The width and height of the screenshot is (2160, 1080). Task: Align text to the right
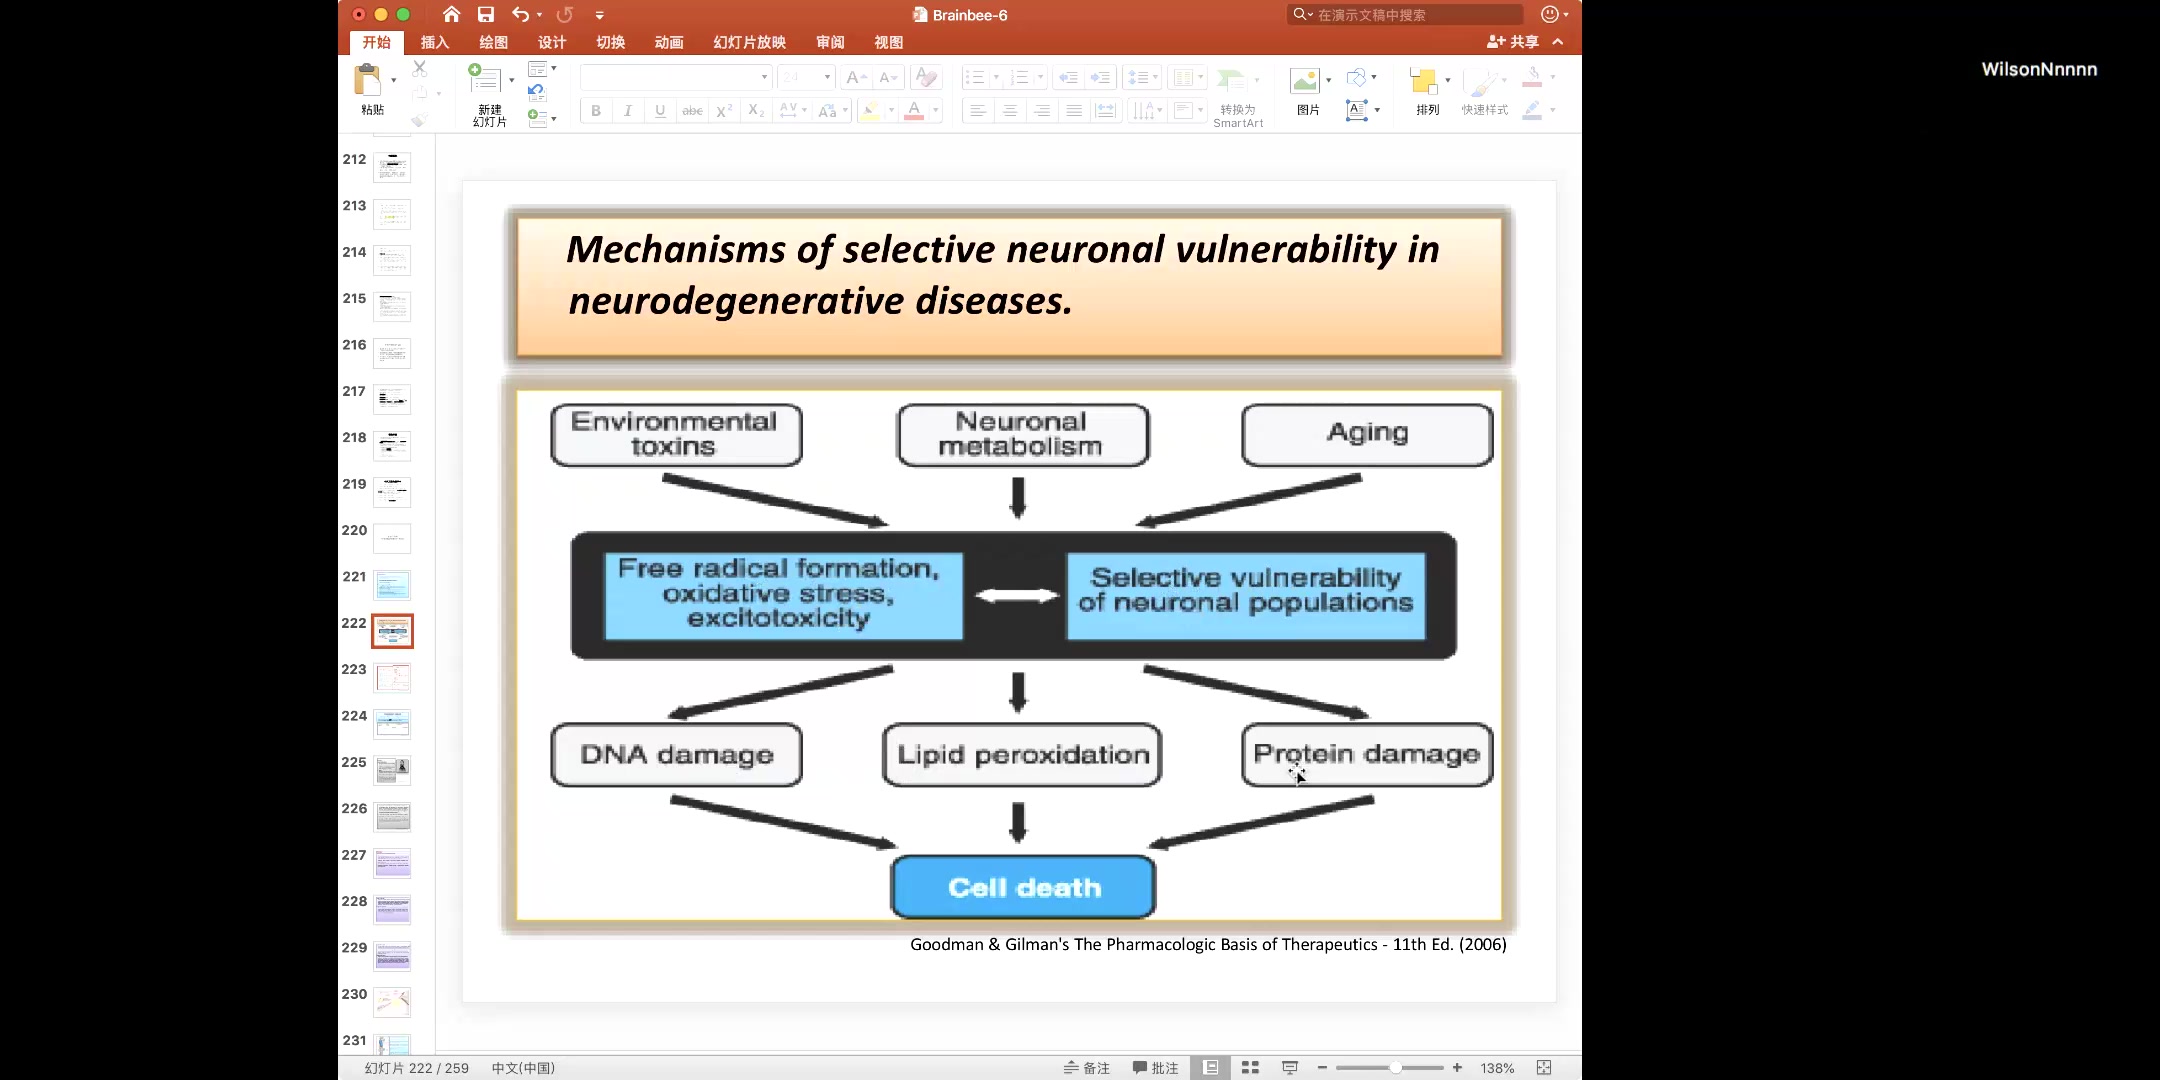click(x=1042, y=111)
